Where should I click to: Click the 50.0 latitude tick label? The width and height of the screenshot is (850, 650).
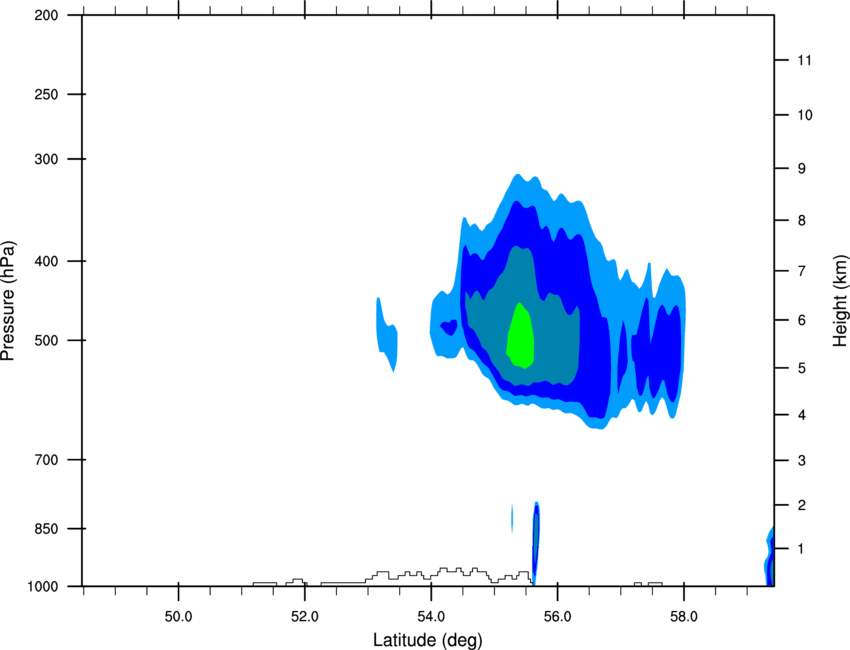click(x=178, y=617)
